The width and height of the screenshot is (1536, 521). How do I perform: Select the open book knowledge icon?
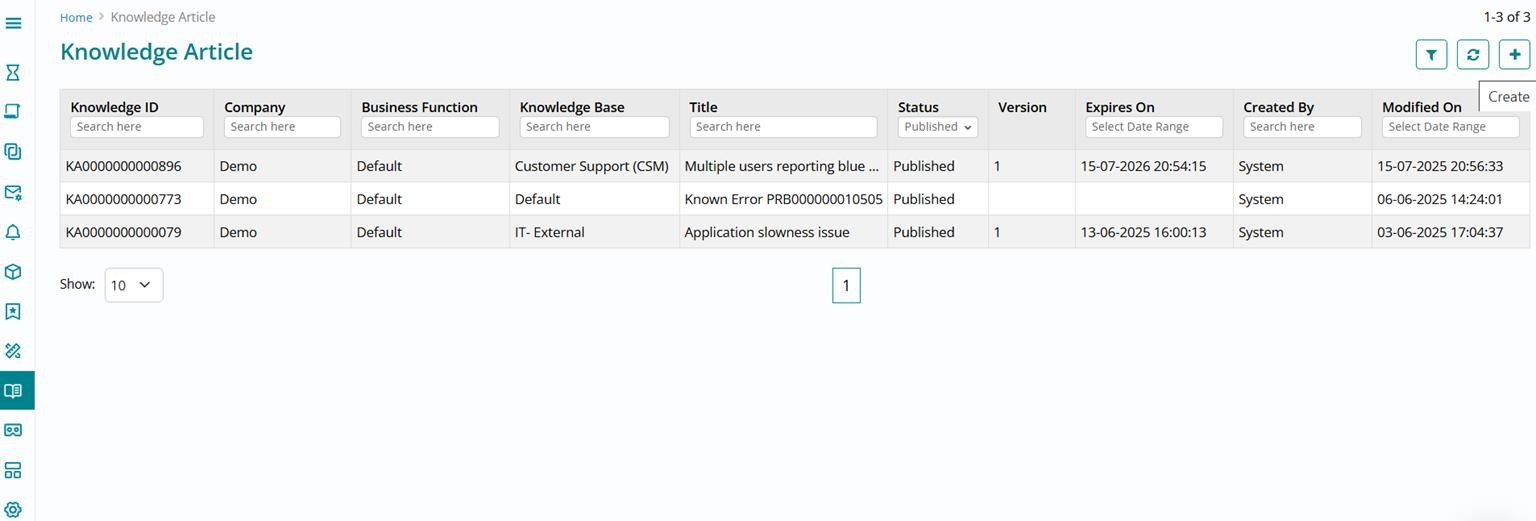13,391
